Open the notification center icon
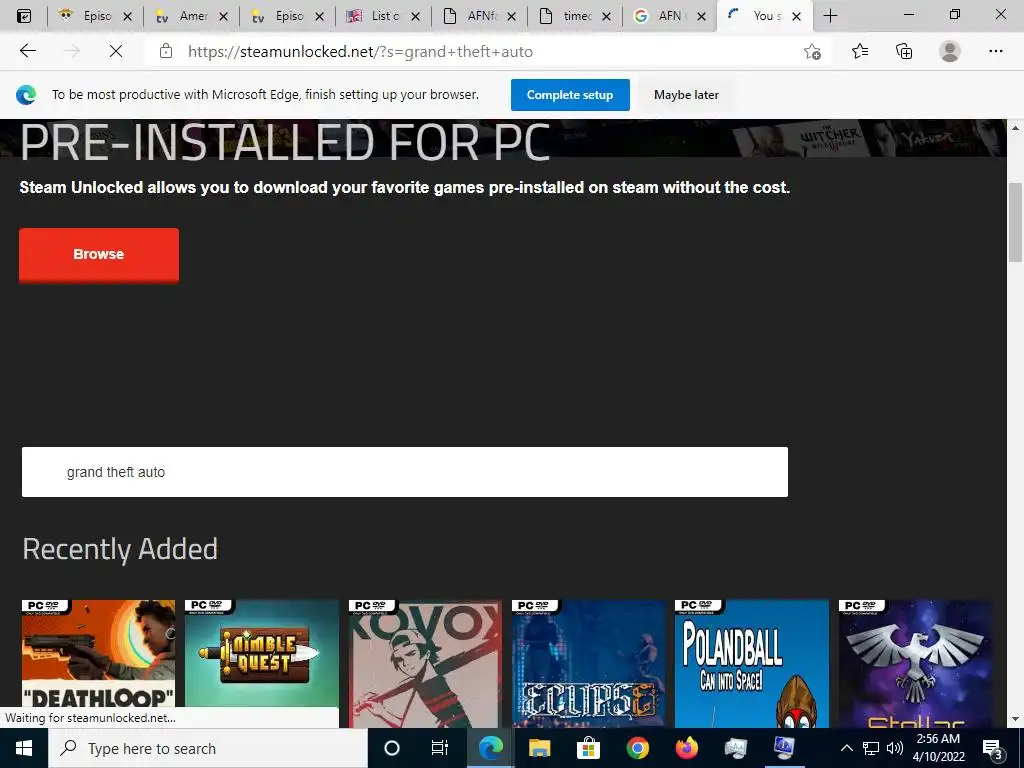Screen dimensions: 1024x768 993,750
